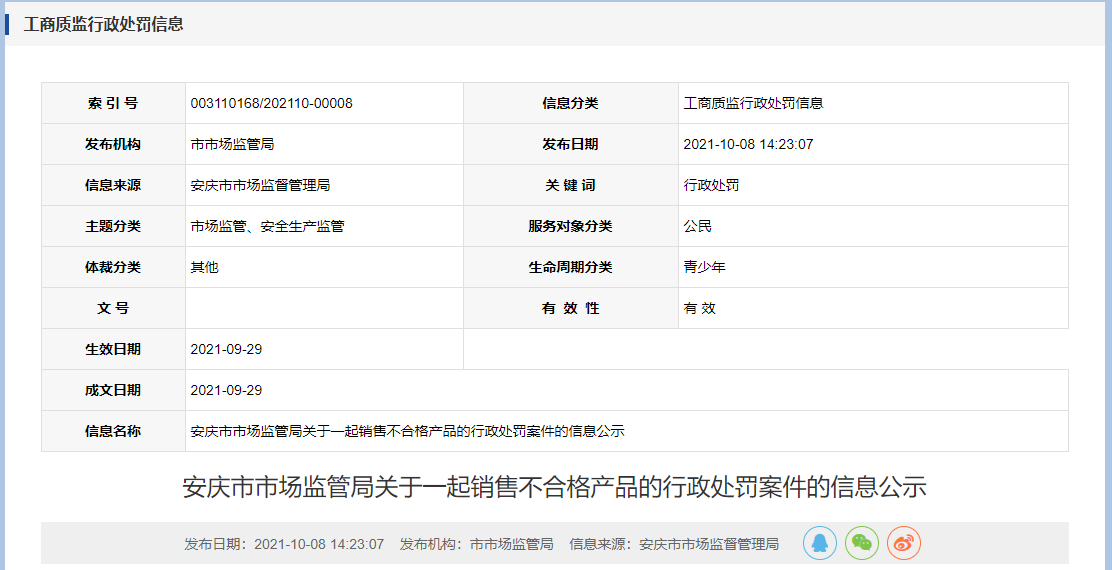Viewport: 1112px width, 570px height.
Task: Click the 信息分类 label cell
Action: point(571,104)
